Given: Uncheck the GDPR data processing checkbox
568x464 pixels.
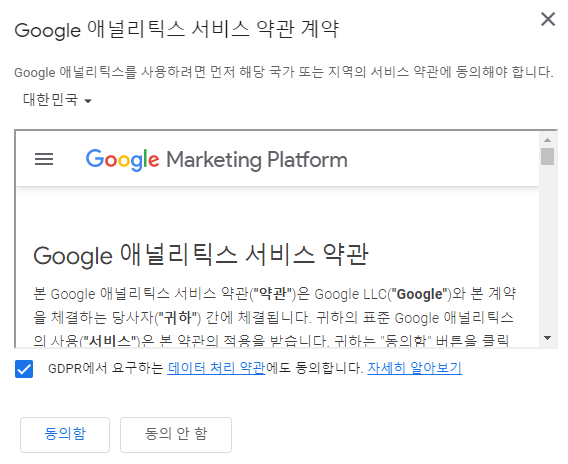Looking at the screenshot, I should pos(24,369).
